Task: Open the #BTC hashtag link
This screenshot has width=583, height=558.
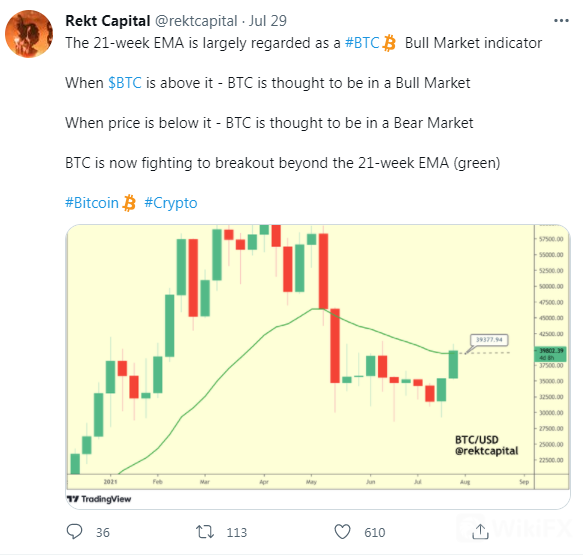Action: [x=362, y=43]
